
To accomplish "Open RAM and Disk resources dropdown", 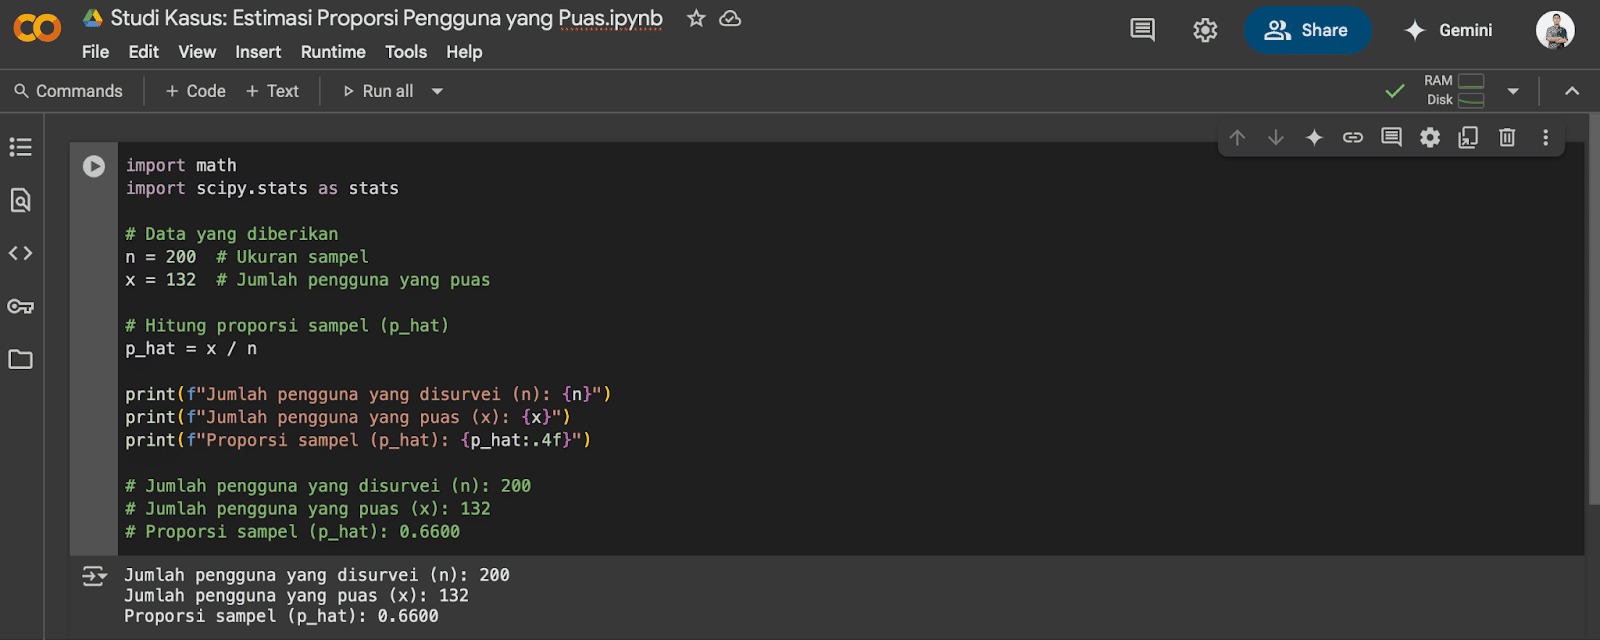I will 1512,91.
